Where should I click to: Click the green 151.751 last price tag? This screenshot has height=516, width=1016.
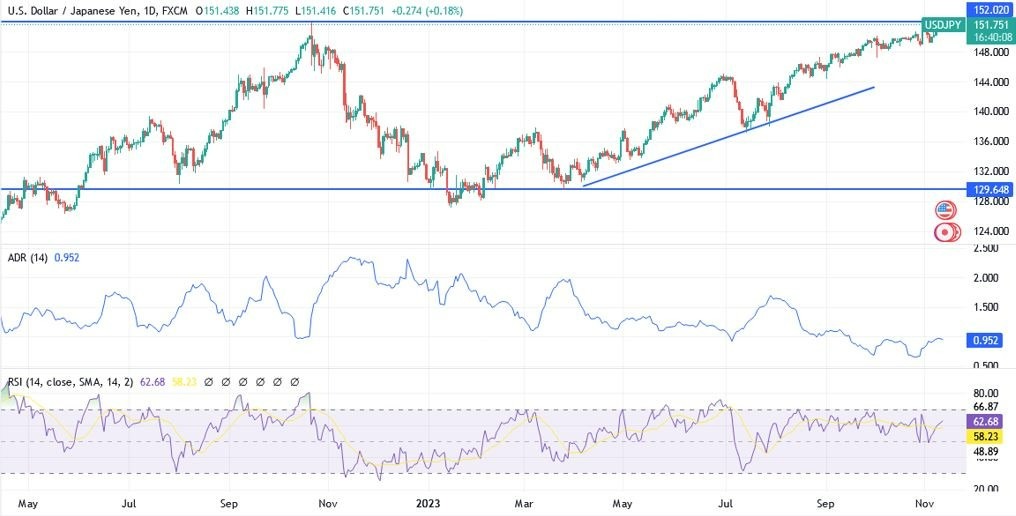click(x=990, y=25)
